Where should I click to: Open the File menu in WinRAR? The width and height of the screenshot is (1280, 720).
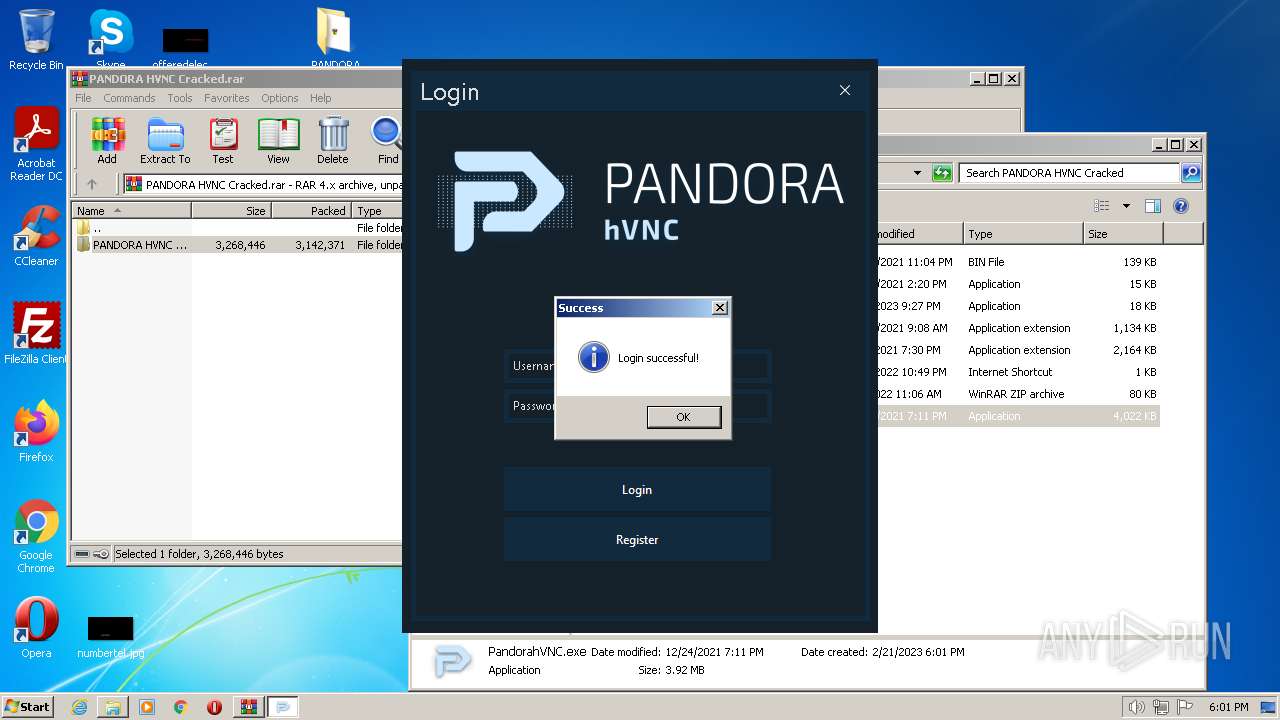[83, 98]
